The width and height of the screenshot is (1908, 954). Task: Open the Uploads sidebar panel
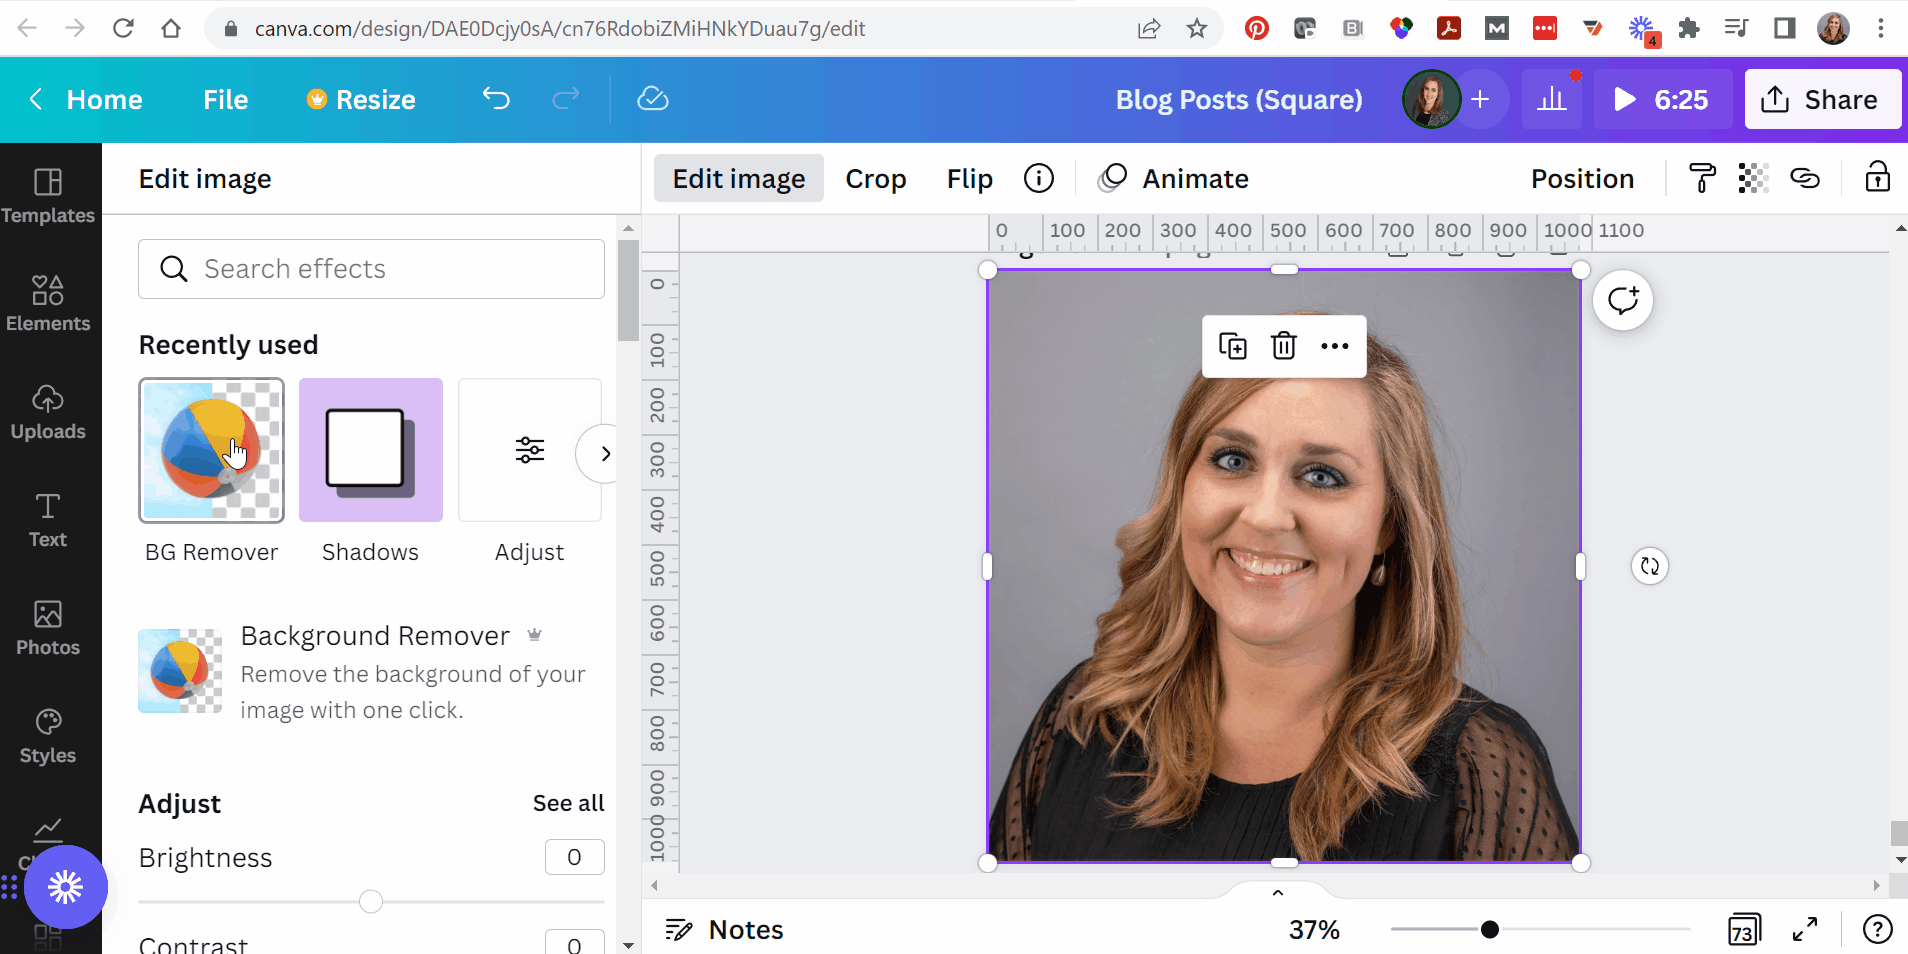(48, 412)
